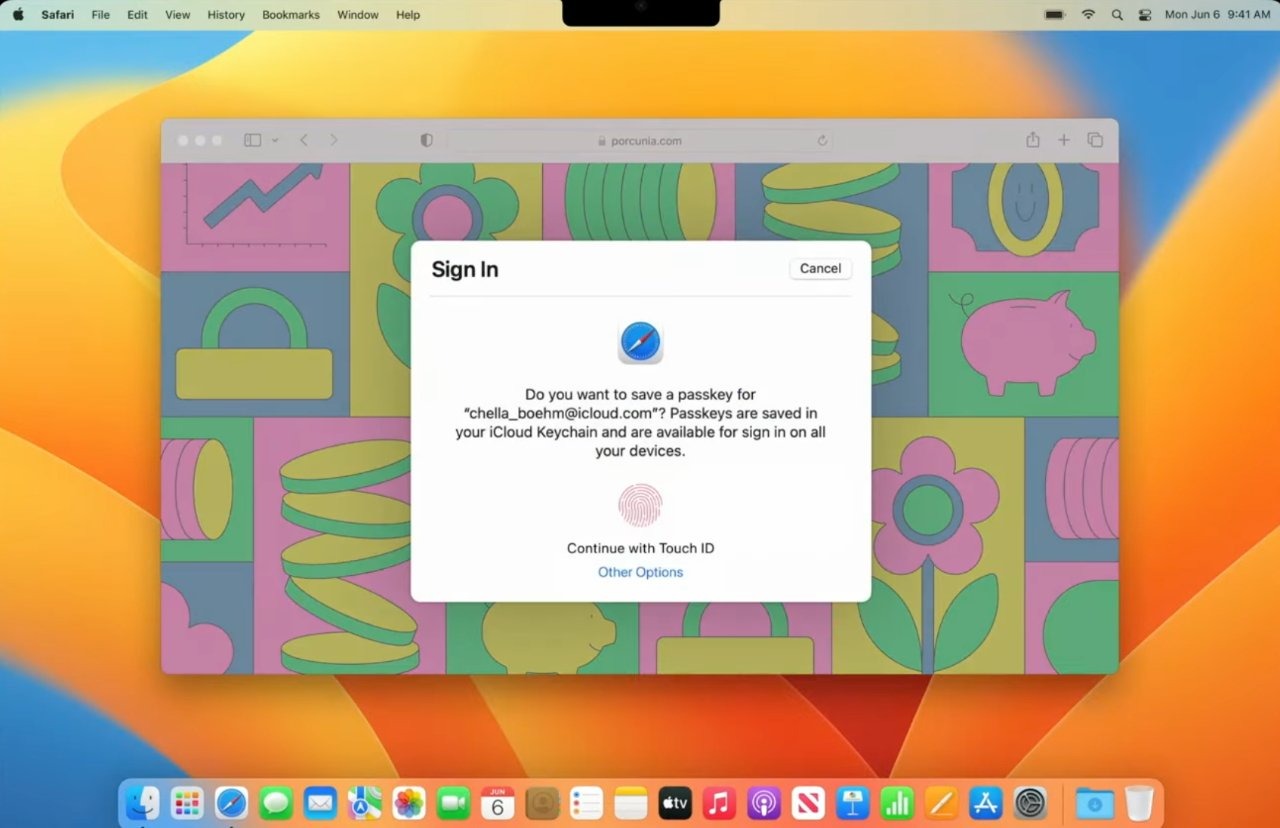Tap the Touch ID fingerprint icon
Image resolution: width=1280 pixels, height=828 pixels.
click(x=640, y=505)
